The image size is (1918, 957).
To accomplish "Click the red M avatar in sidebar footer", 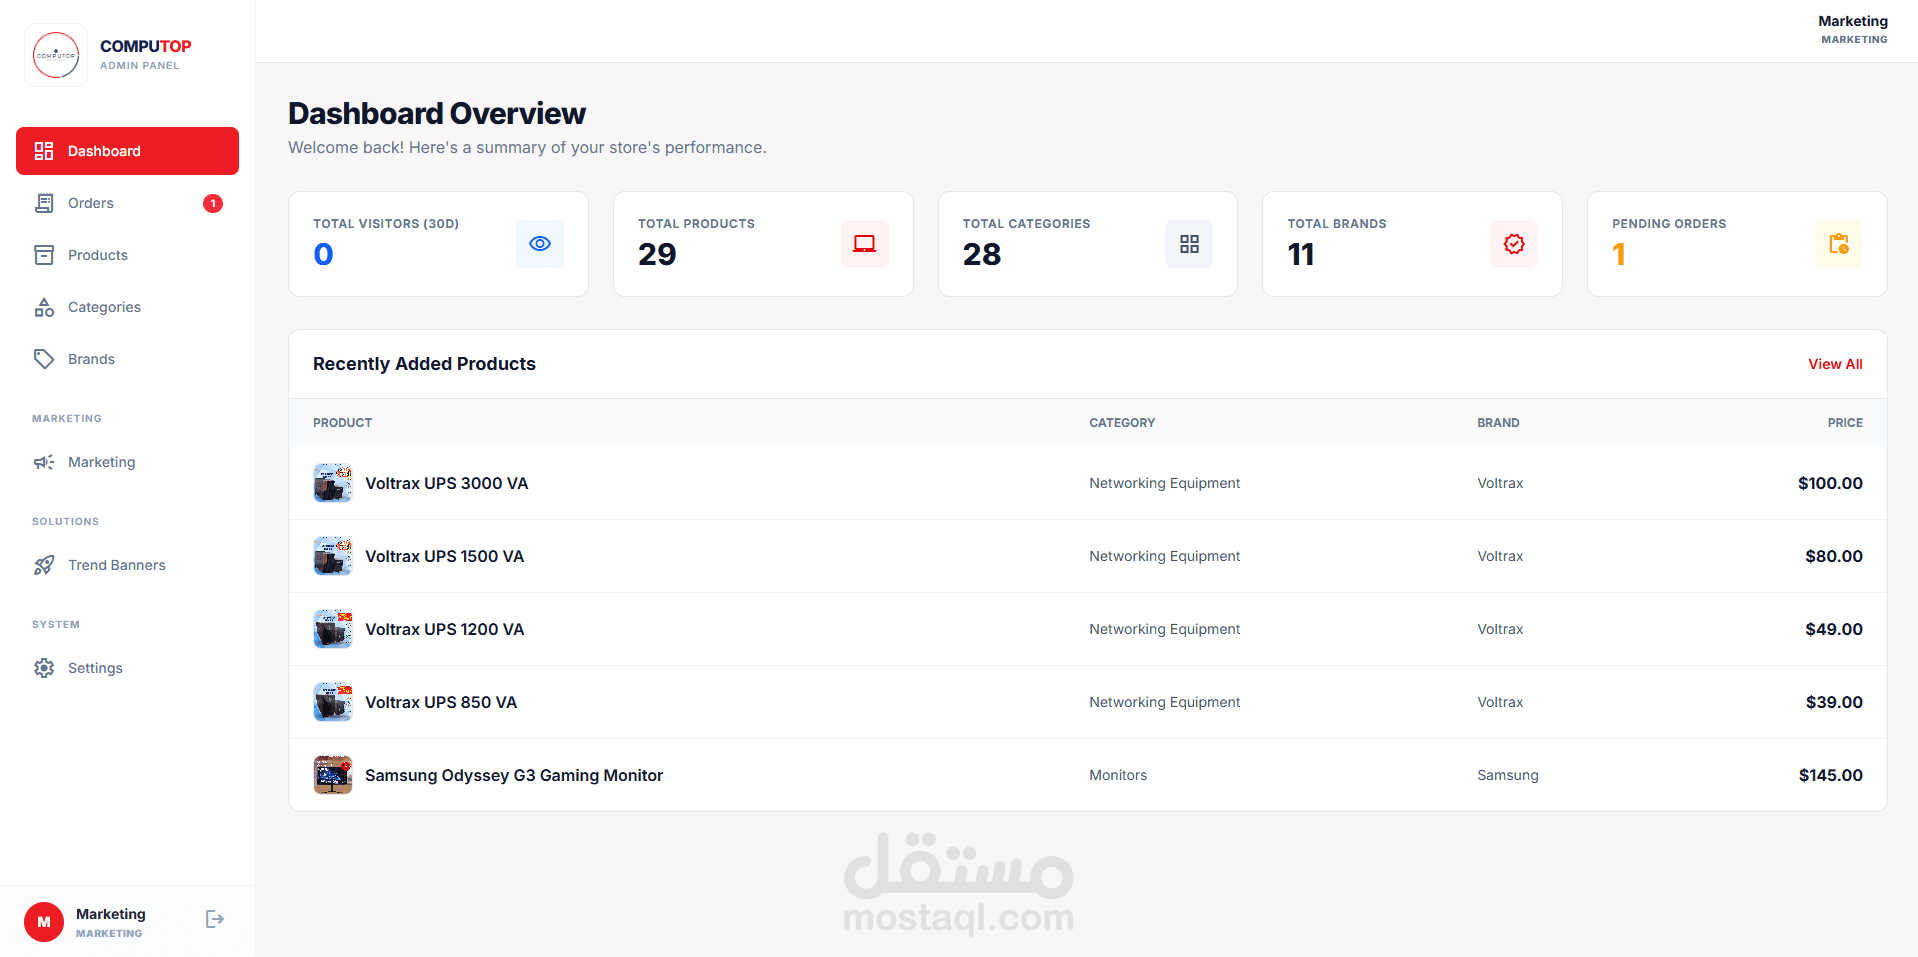I will tap(44, 922).
